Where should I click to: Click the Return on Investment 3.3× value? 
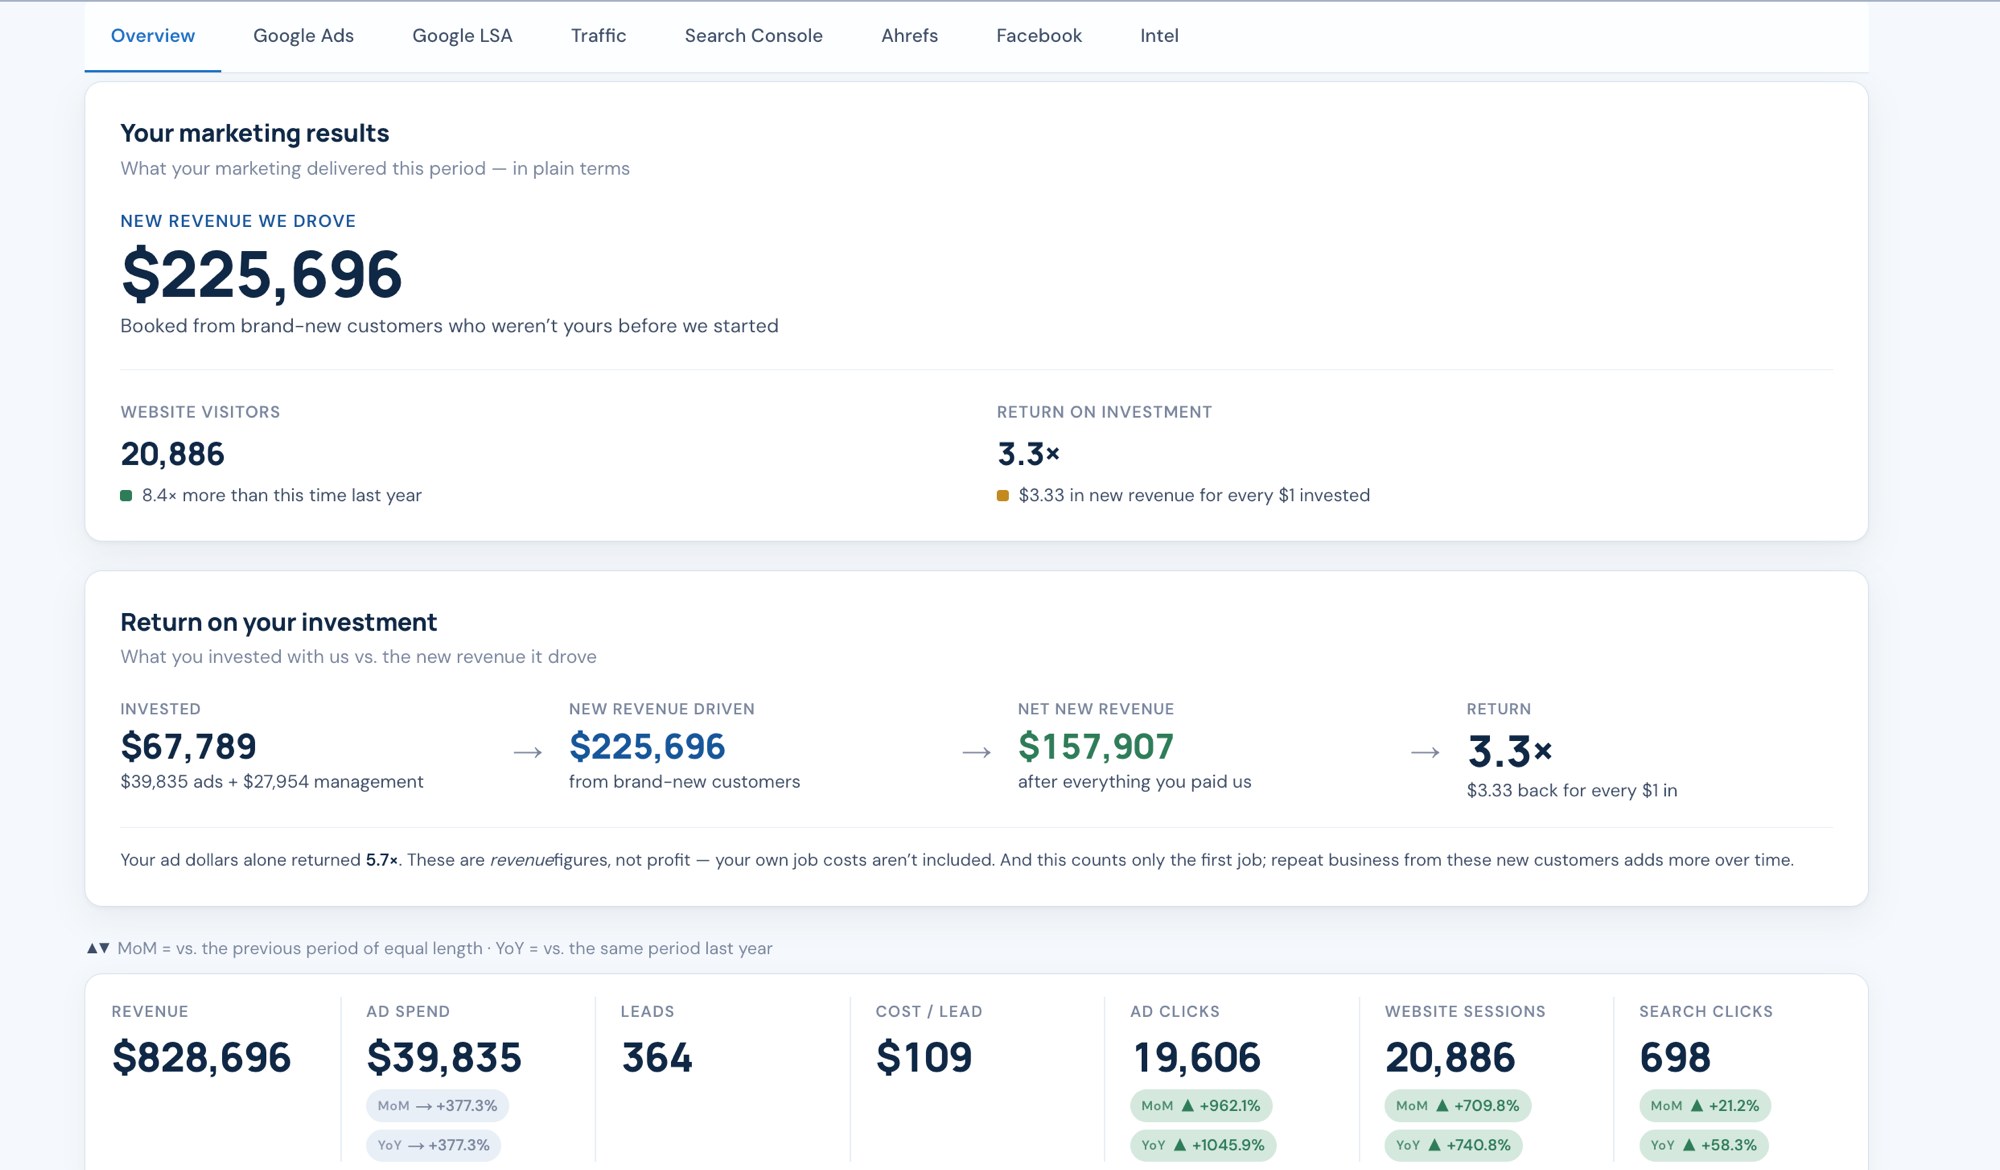1028,454
